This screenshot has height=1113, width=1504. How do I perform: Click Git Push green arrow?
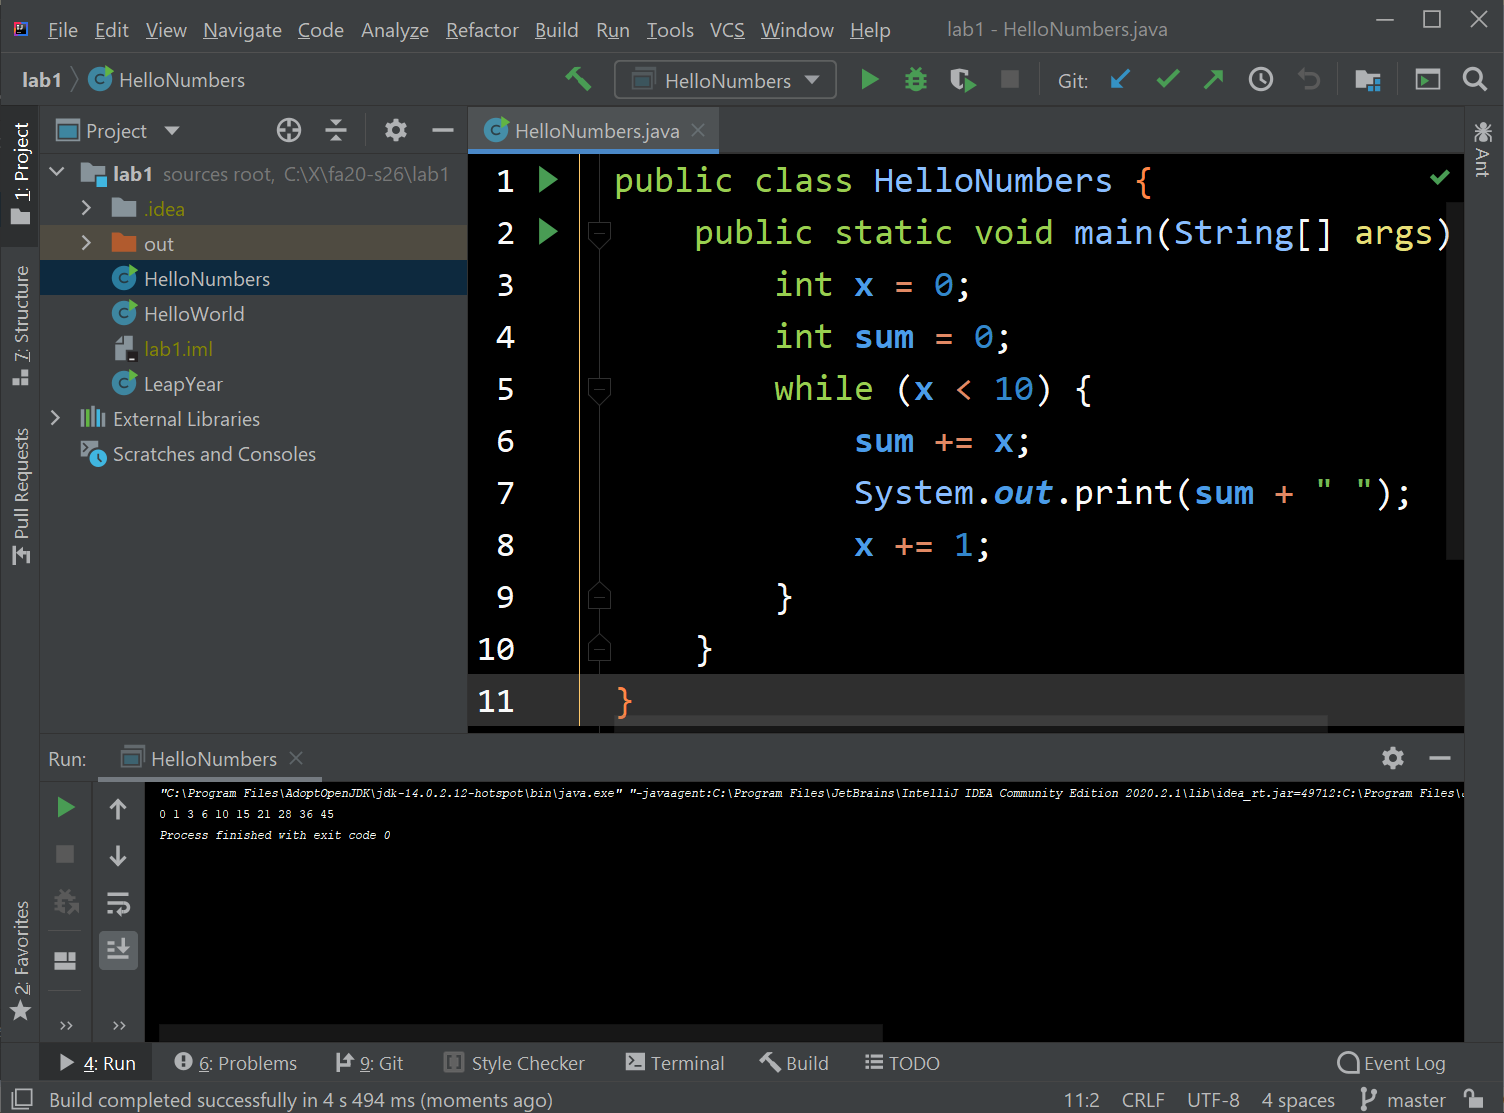(1213, 79)
